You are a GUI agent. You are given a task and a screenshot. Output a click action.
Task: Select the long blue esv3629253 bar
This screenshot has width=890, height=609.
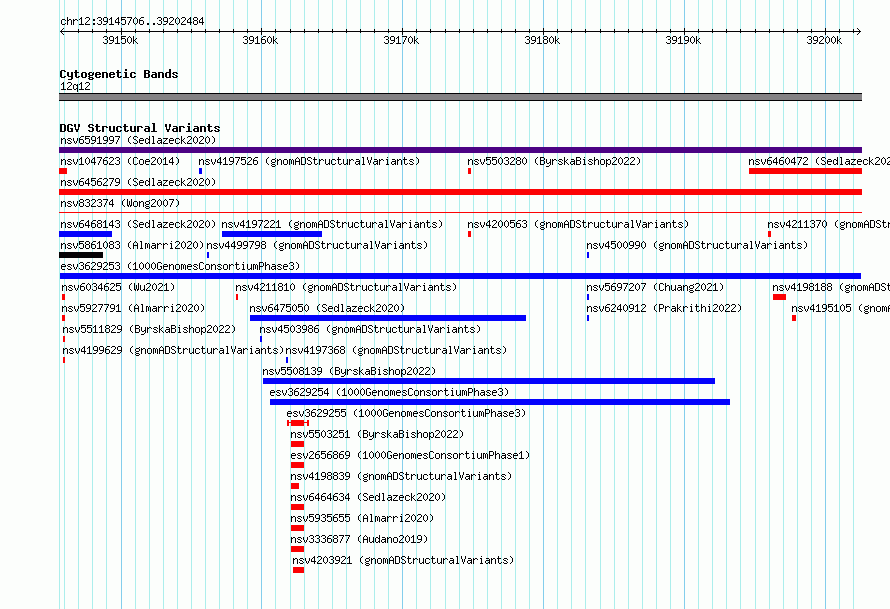tap(460, 276)
